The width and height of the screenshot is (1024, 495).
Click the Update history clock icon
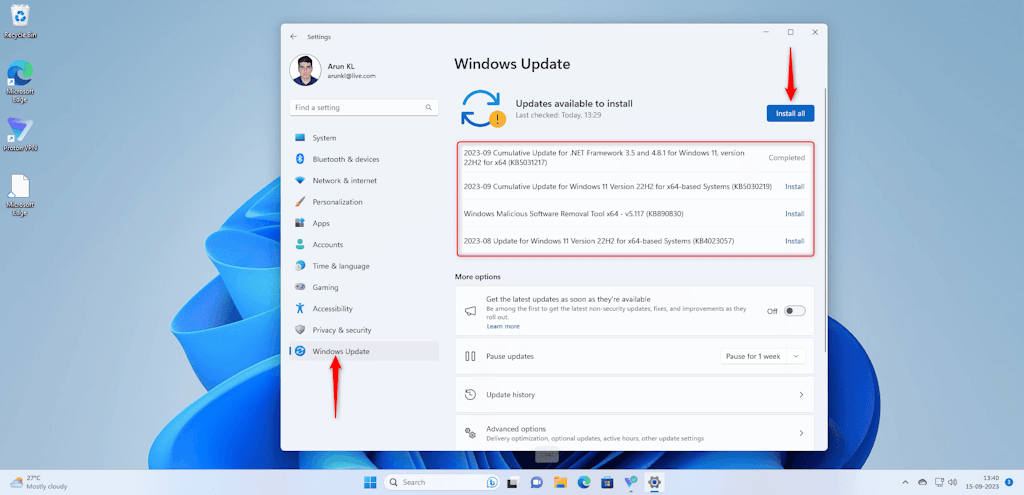[x=470, y=394]
